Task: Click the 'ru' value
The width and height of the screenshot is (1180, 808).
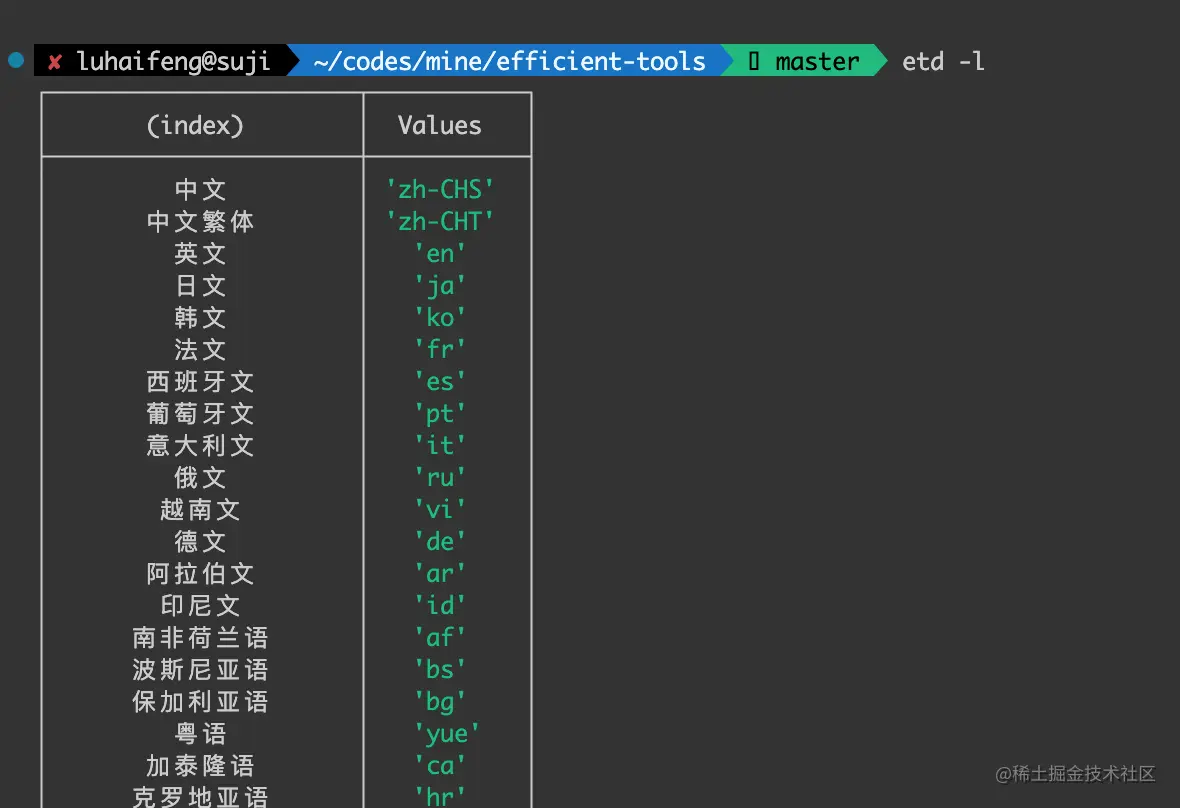Action: (x=440, y=477)
